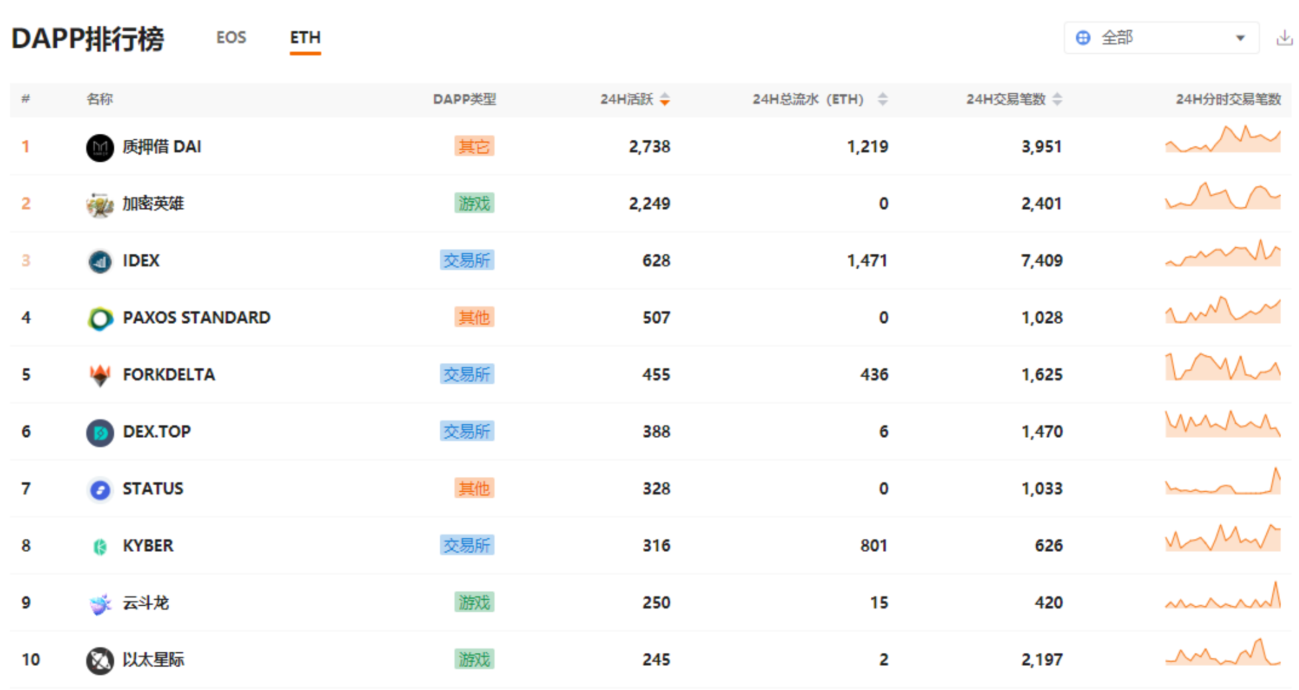Screen dimensions: 1299x690
Task: Click the 3,951 transaction count value
Action: click(x=1042, y=147)
